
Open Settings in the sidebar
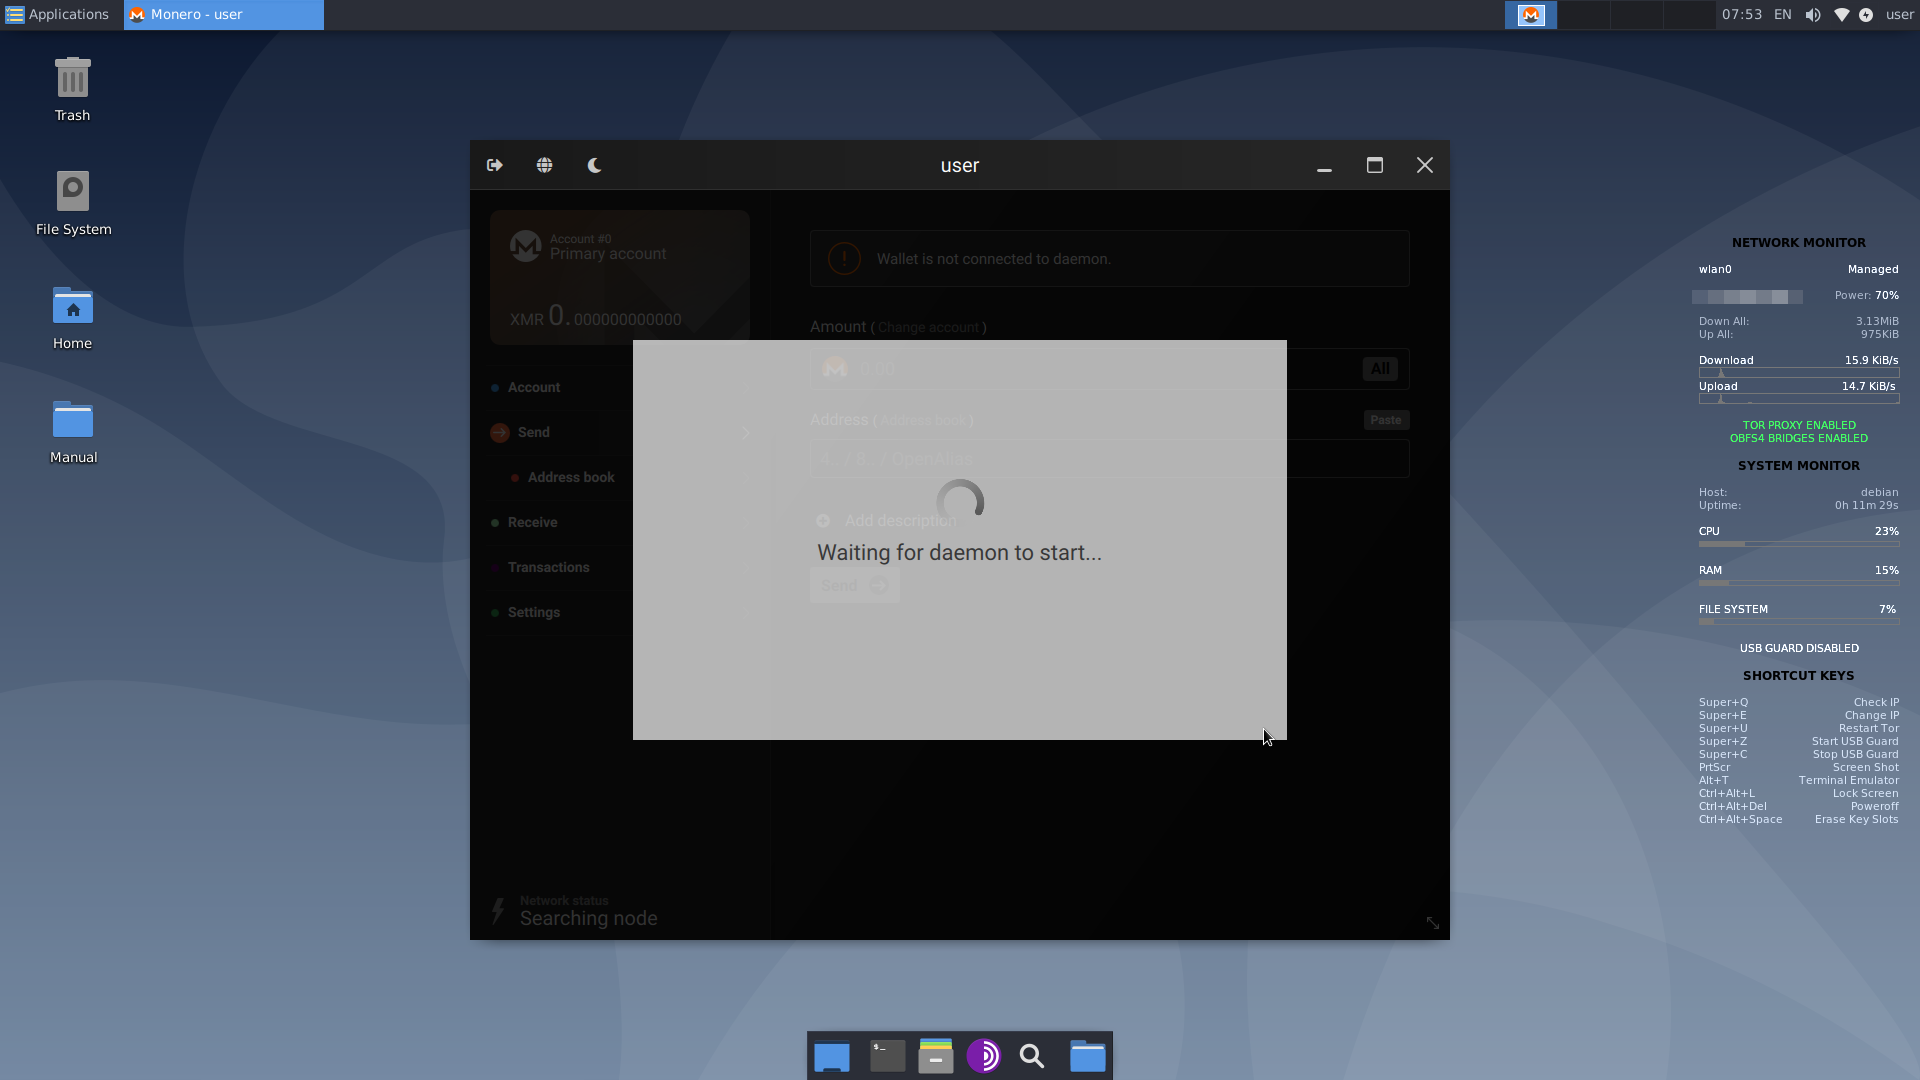click(534, 612)
